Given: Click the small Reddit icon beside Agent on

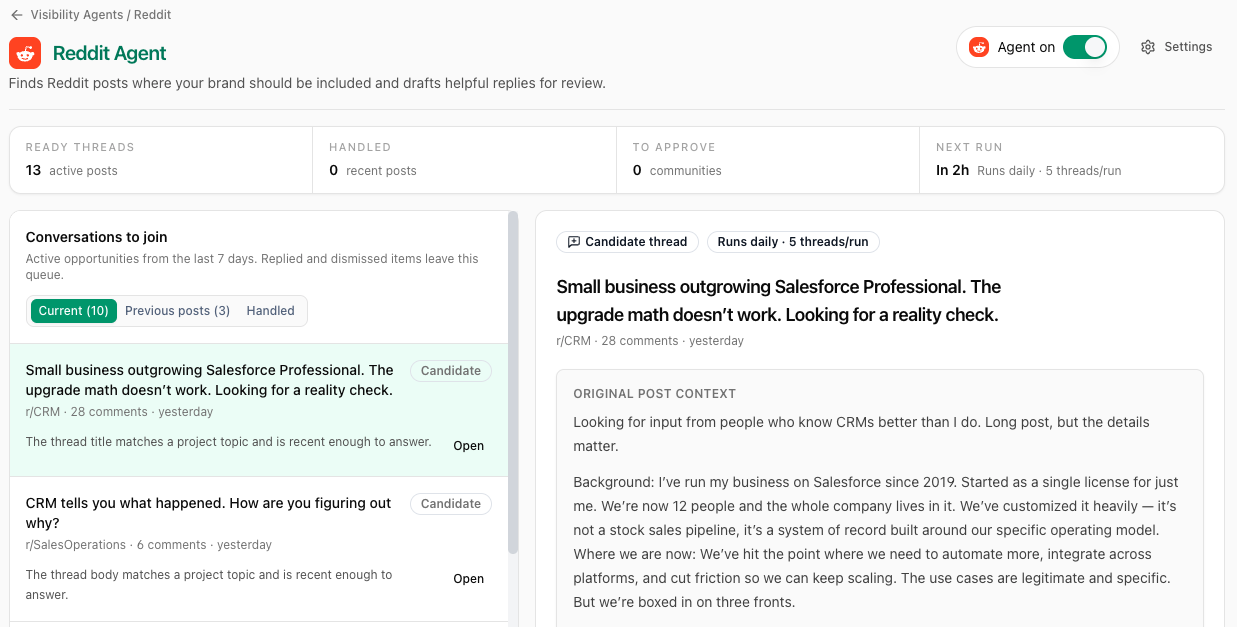Looking at the screenshot, I should 979,47.
